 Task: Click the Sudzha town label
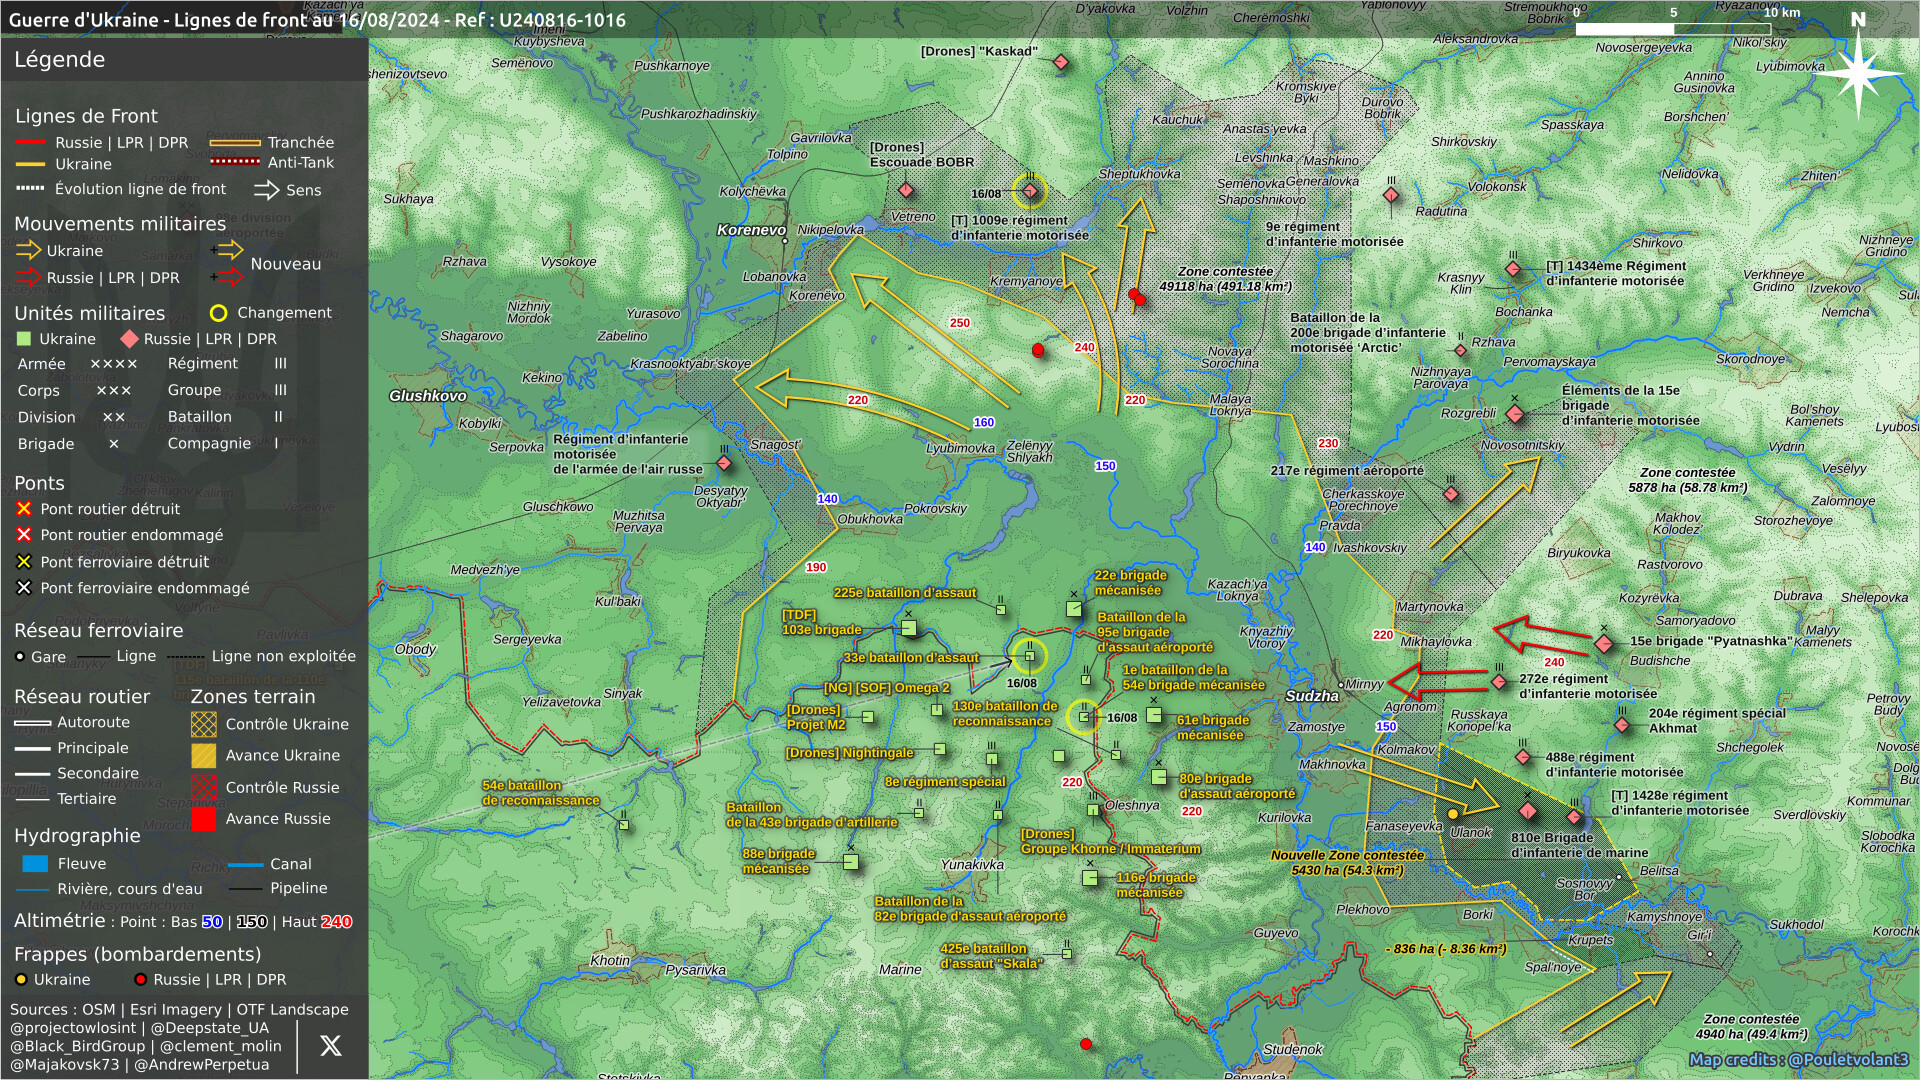coord(1311,696)
